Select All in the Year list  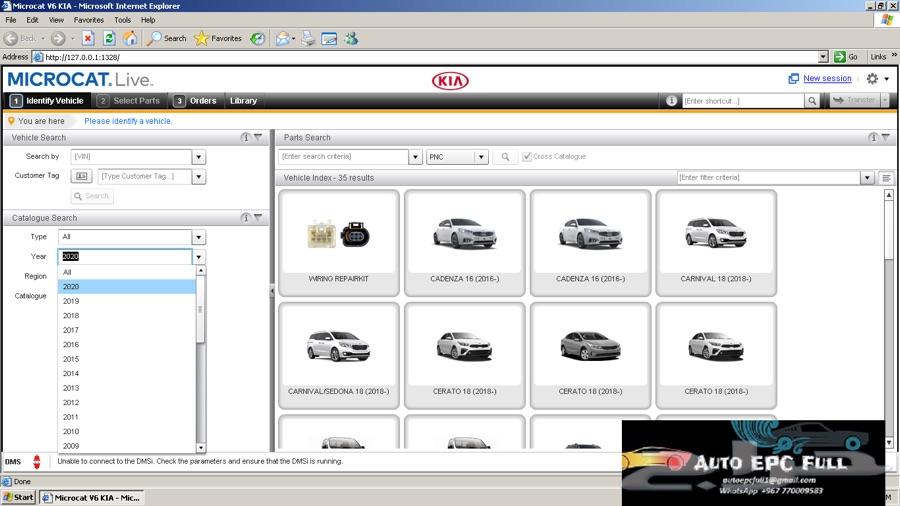click(x=127, y=272)
